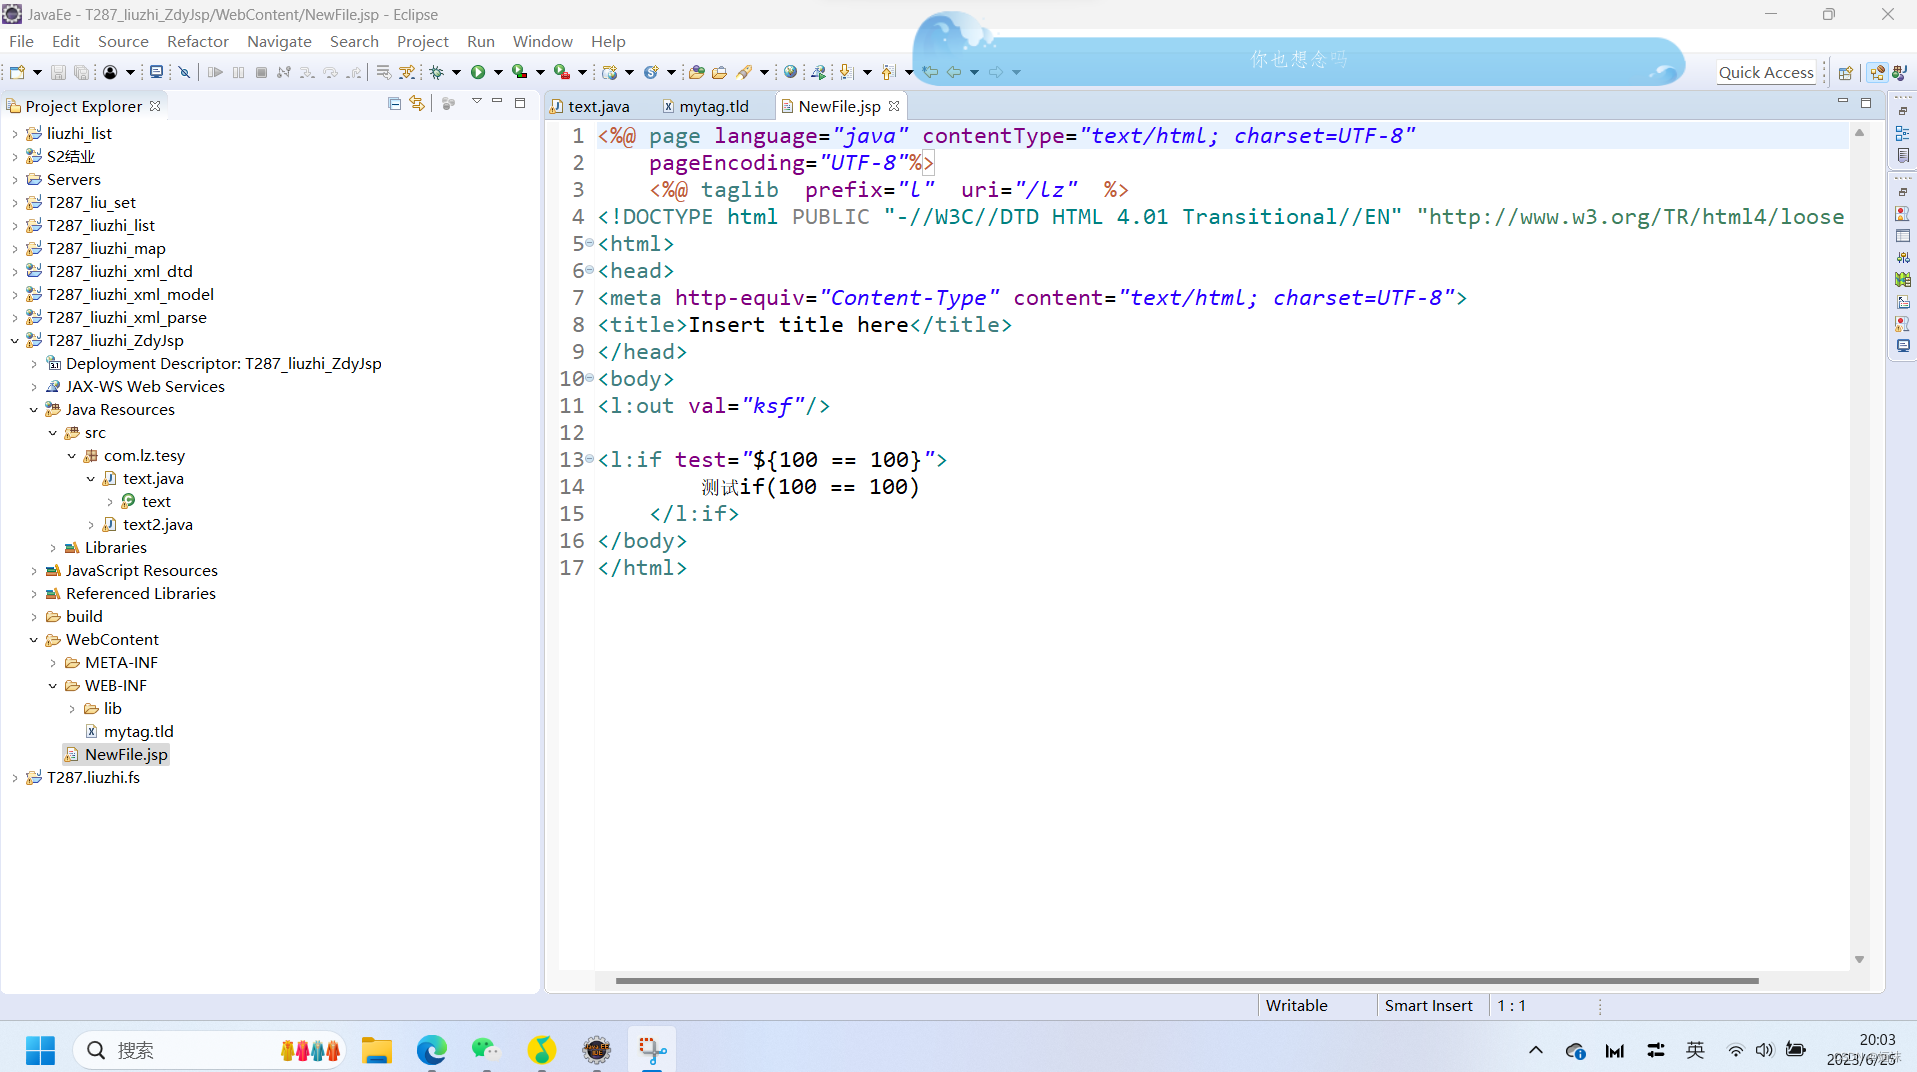Image resolution: width=1917 pixels, height=1072 pixels.
Task: Open the Data Source Explorer icon in right trim
Action: (x=1903, y=279)
